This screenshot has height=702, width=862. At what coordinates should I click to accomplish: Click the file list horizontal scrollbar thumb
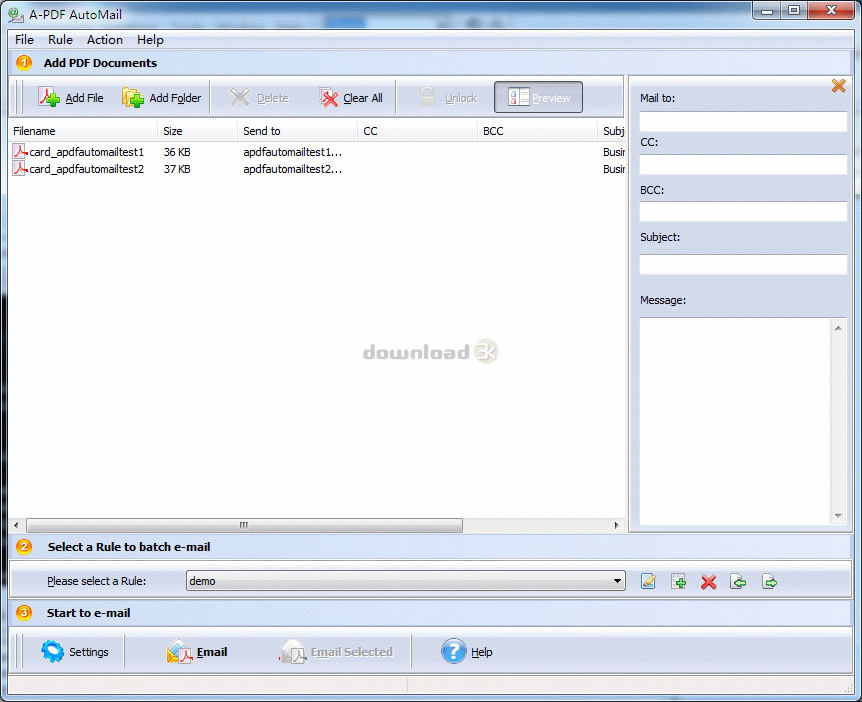245,526
